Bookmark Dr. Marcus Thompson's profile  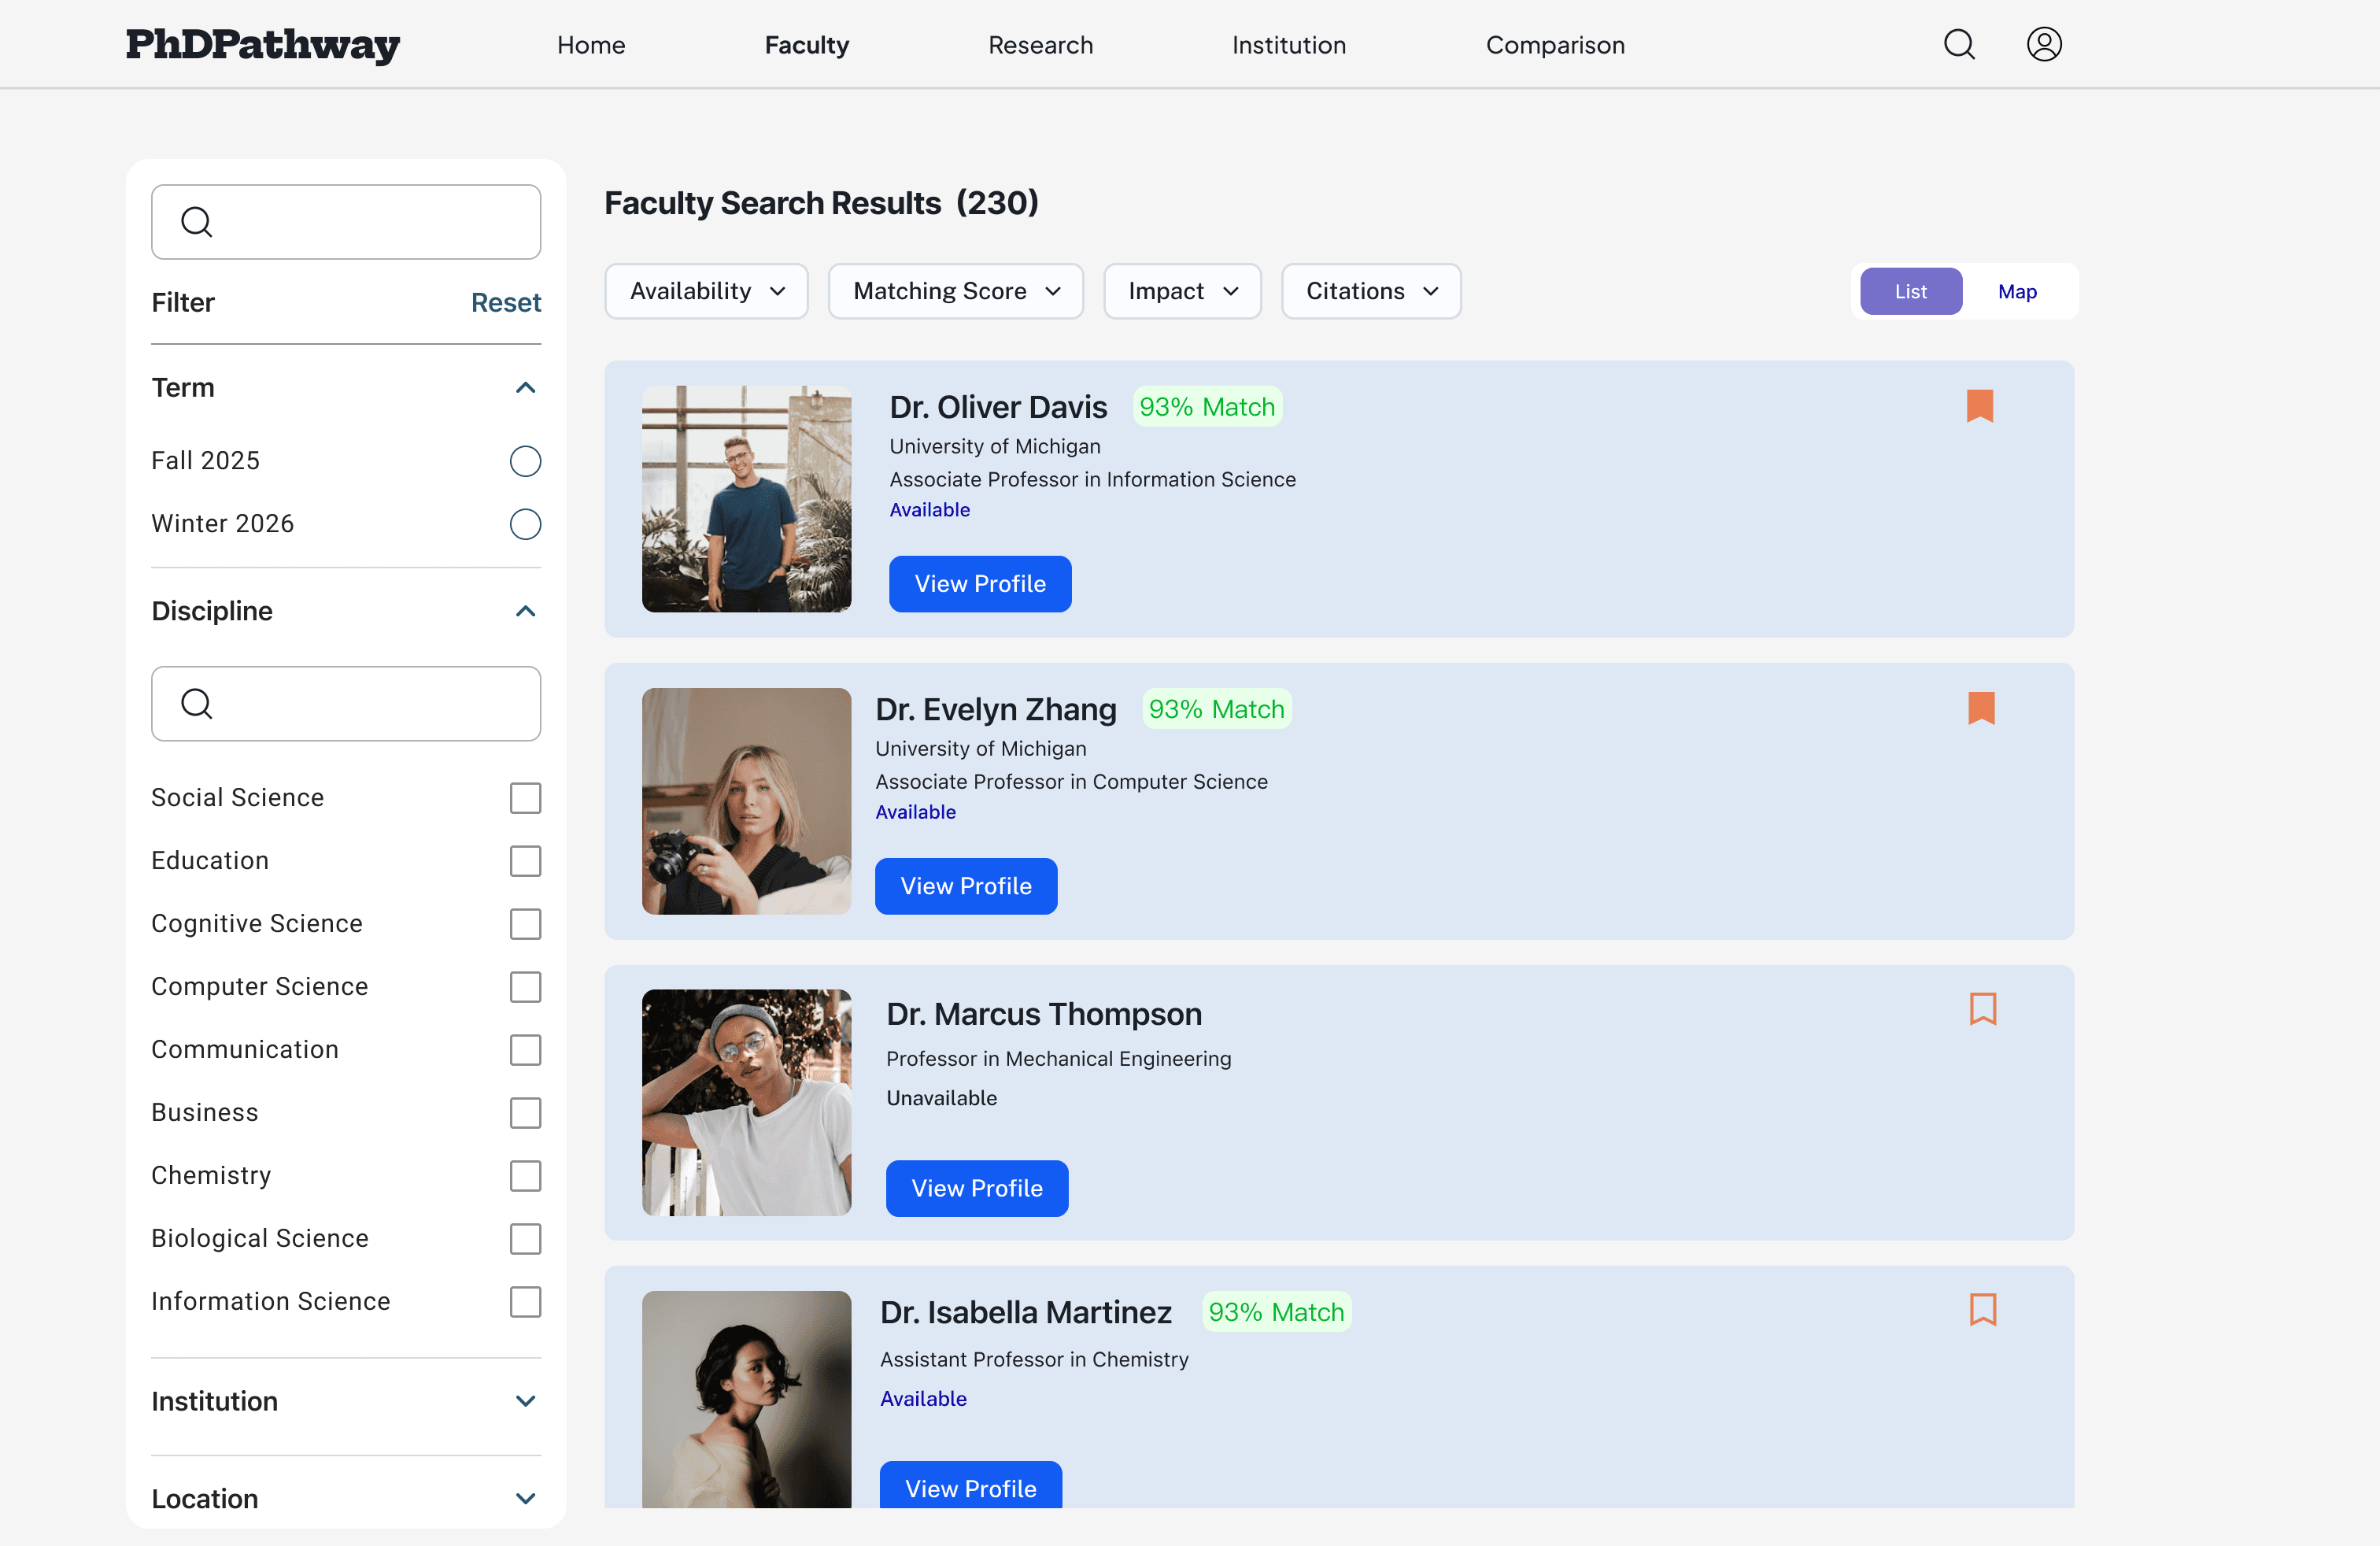pos(1982,1009)
